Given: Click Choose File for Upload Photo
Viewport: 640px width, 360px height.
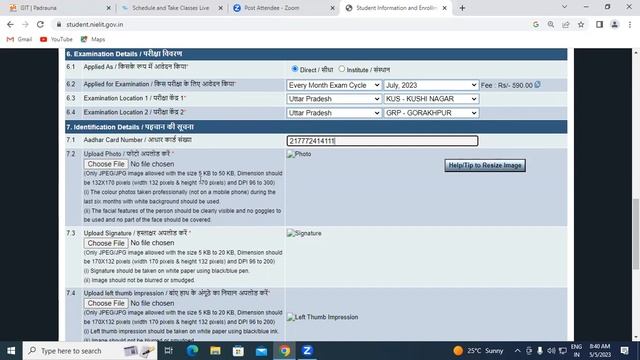Looking at the screenshot, I should [x=106, y=164].
